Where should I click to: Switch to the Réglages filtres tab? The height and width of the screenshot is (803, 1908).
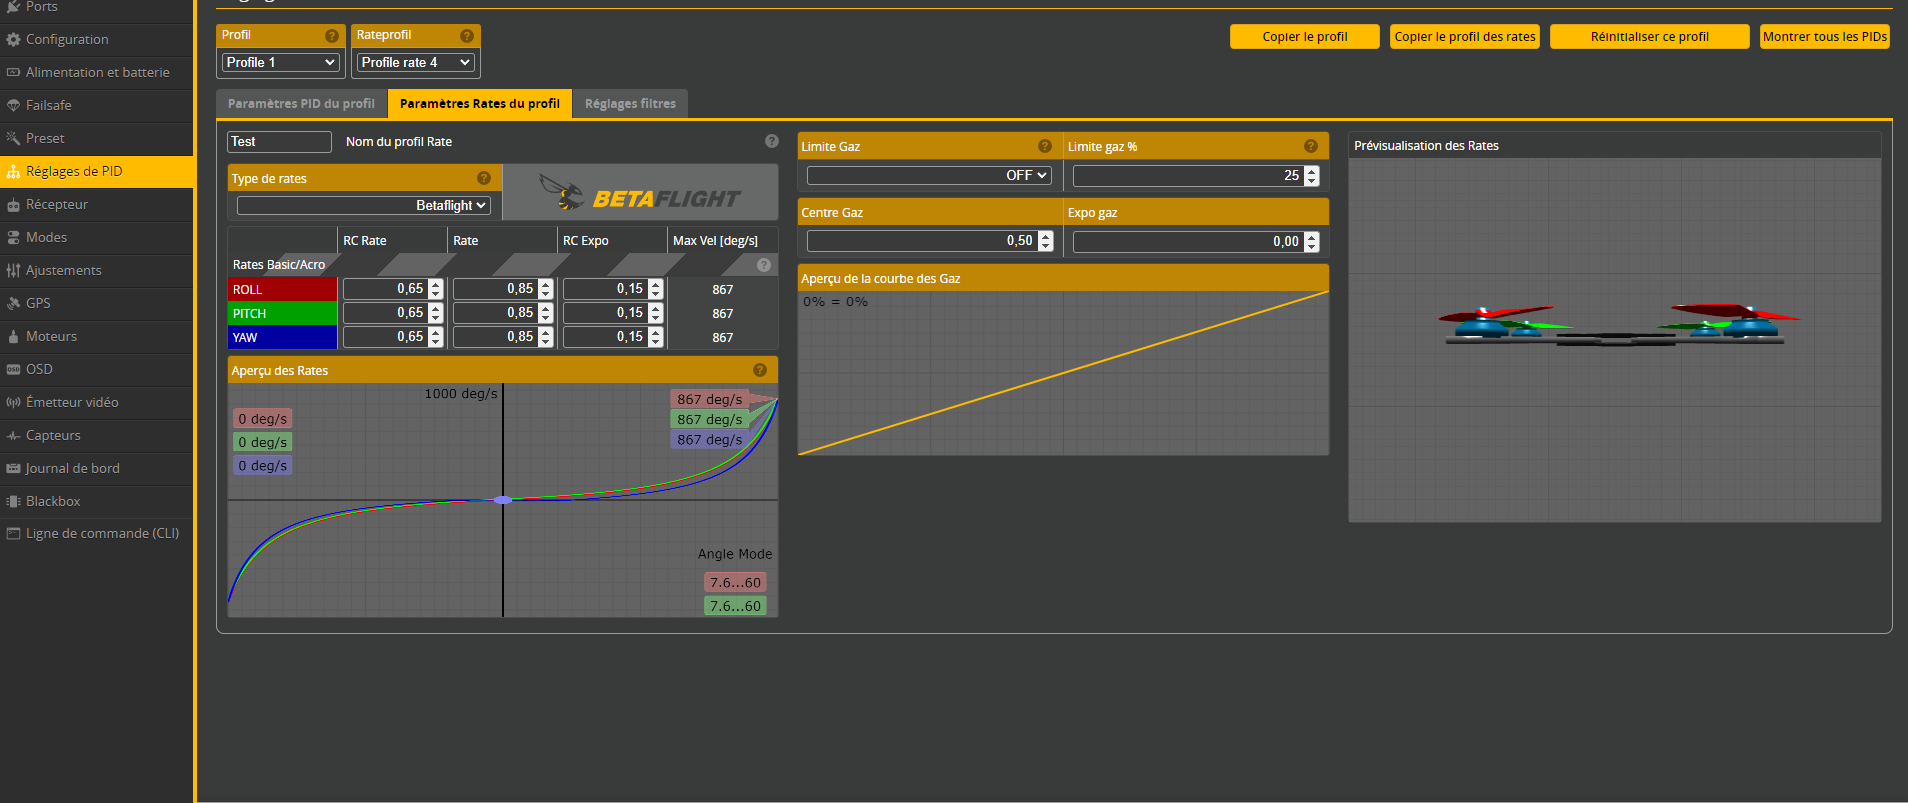(x=630, y=104)
